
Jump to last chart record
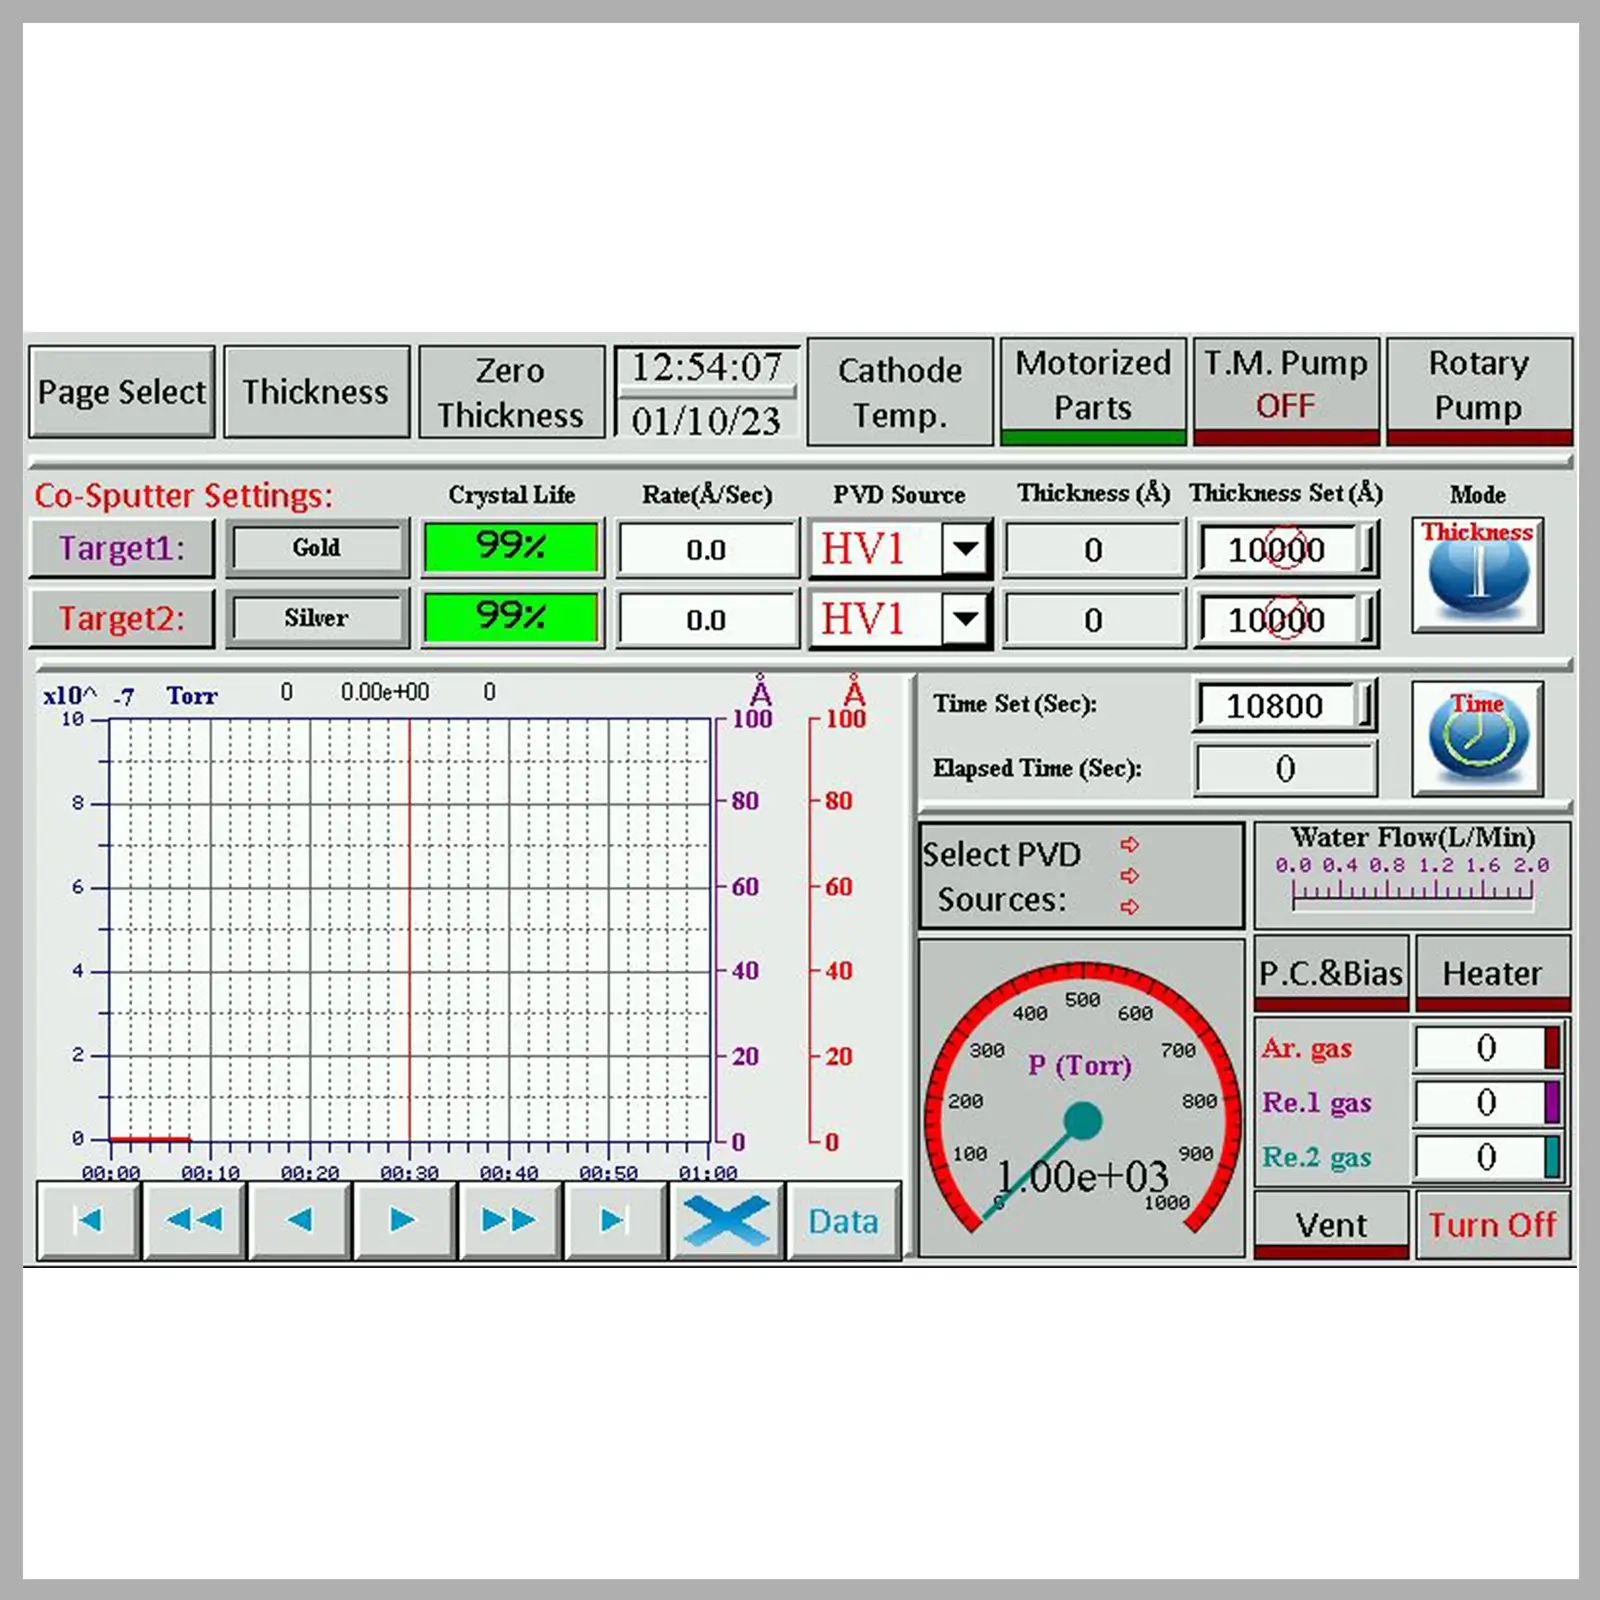[614, 1219]
